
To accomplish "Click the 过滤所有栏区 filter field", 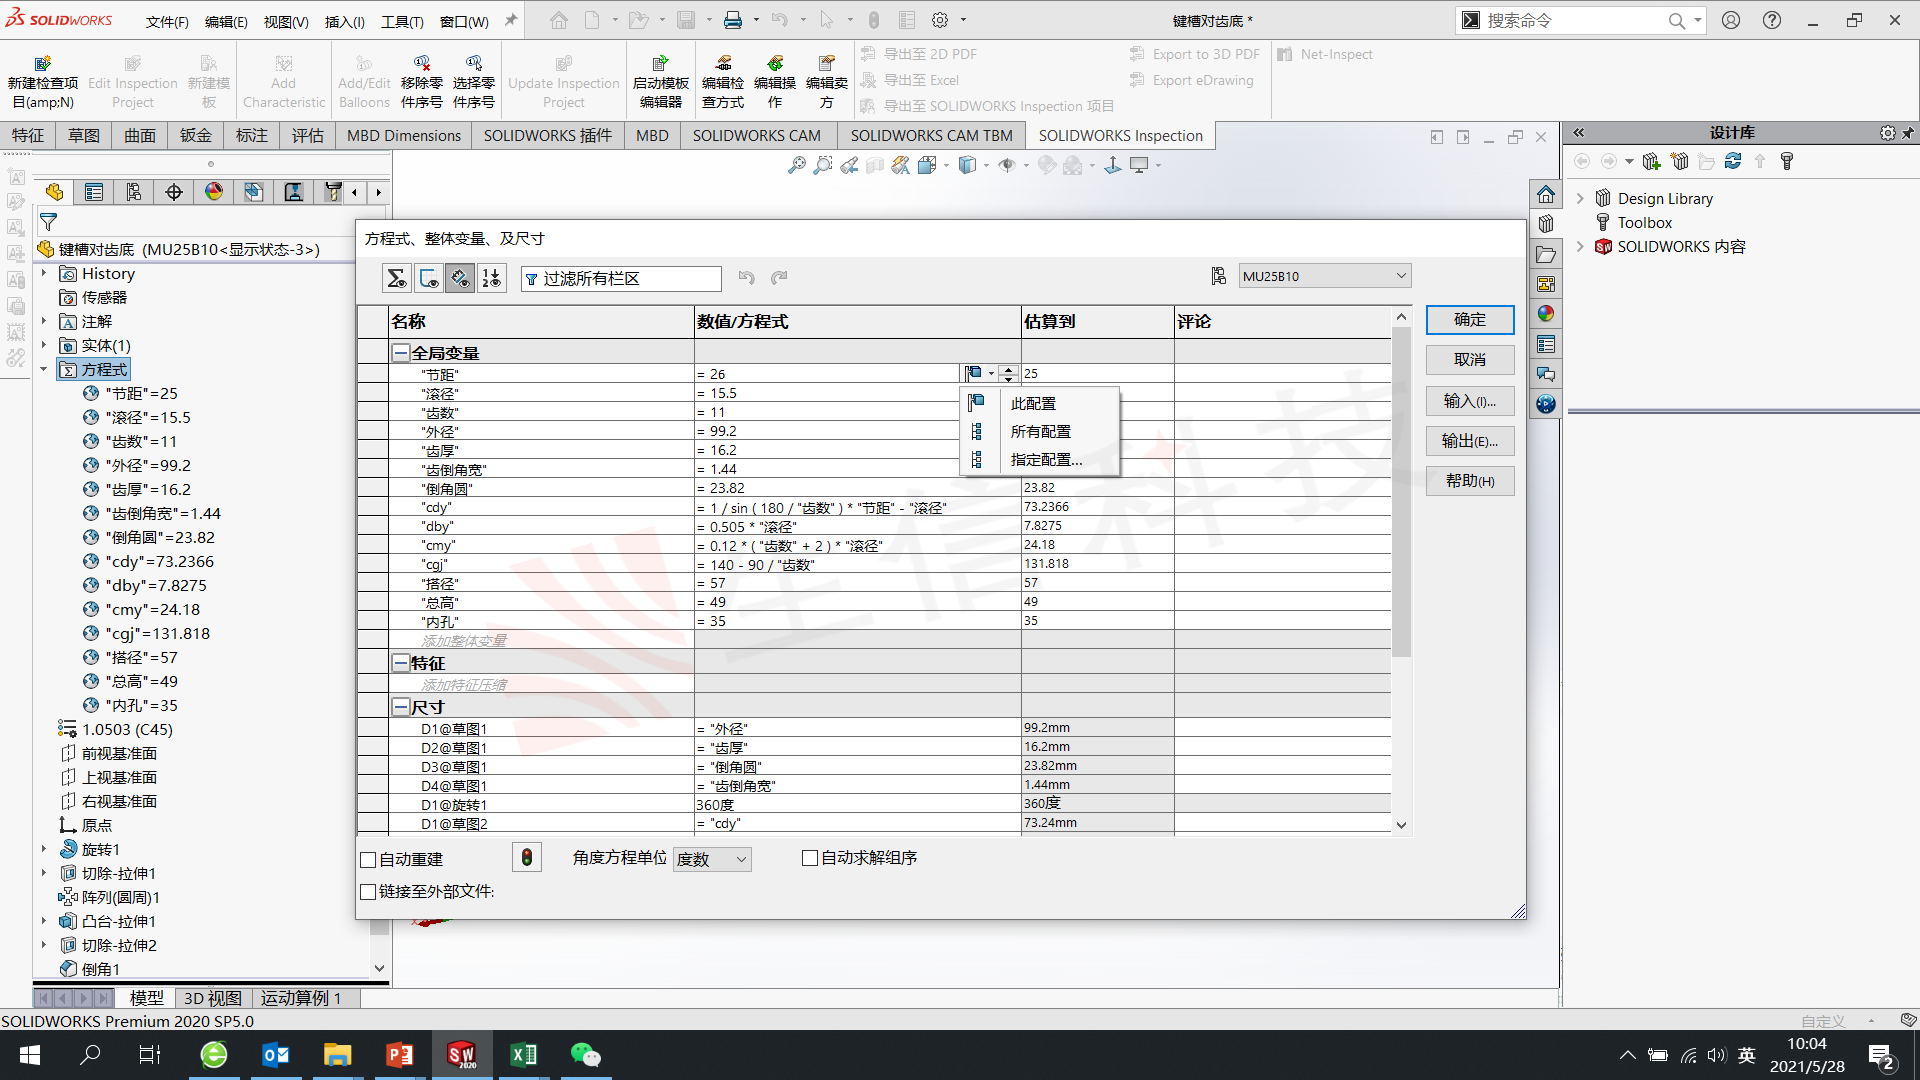I will click(x=621, y=278).
